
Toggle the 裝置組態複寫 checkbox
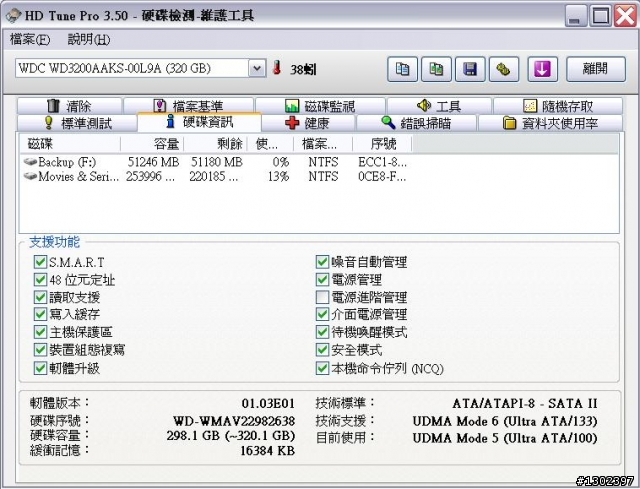pyautogui.click(x=40, y=350)
